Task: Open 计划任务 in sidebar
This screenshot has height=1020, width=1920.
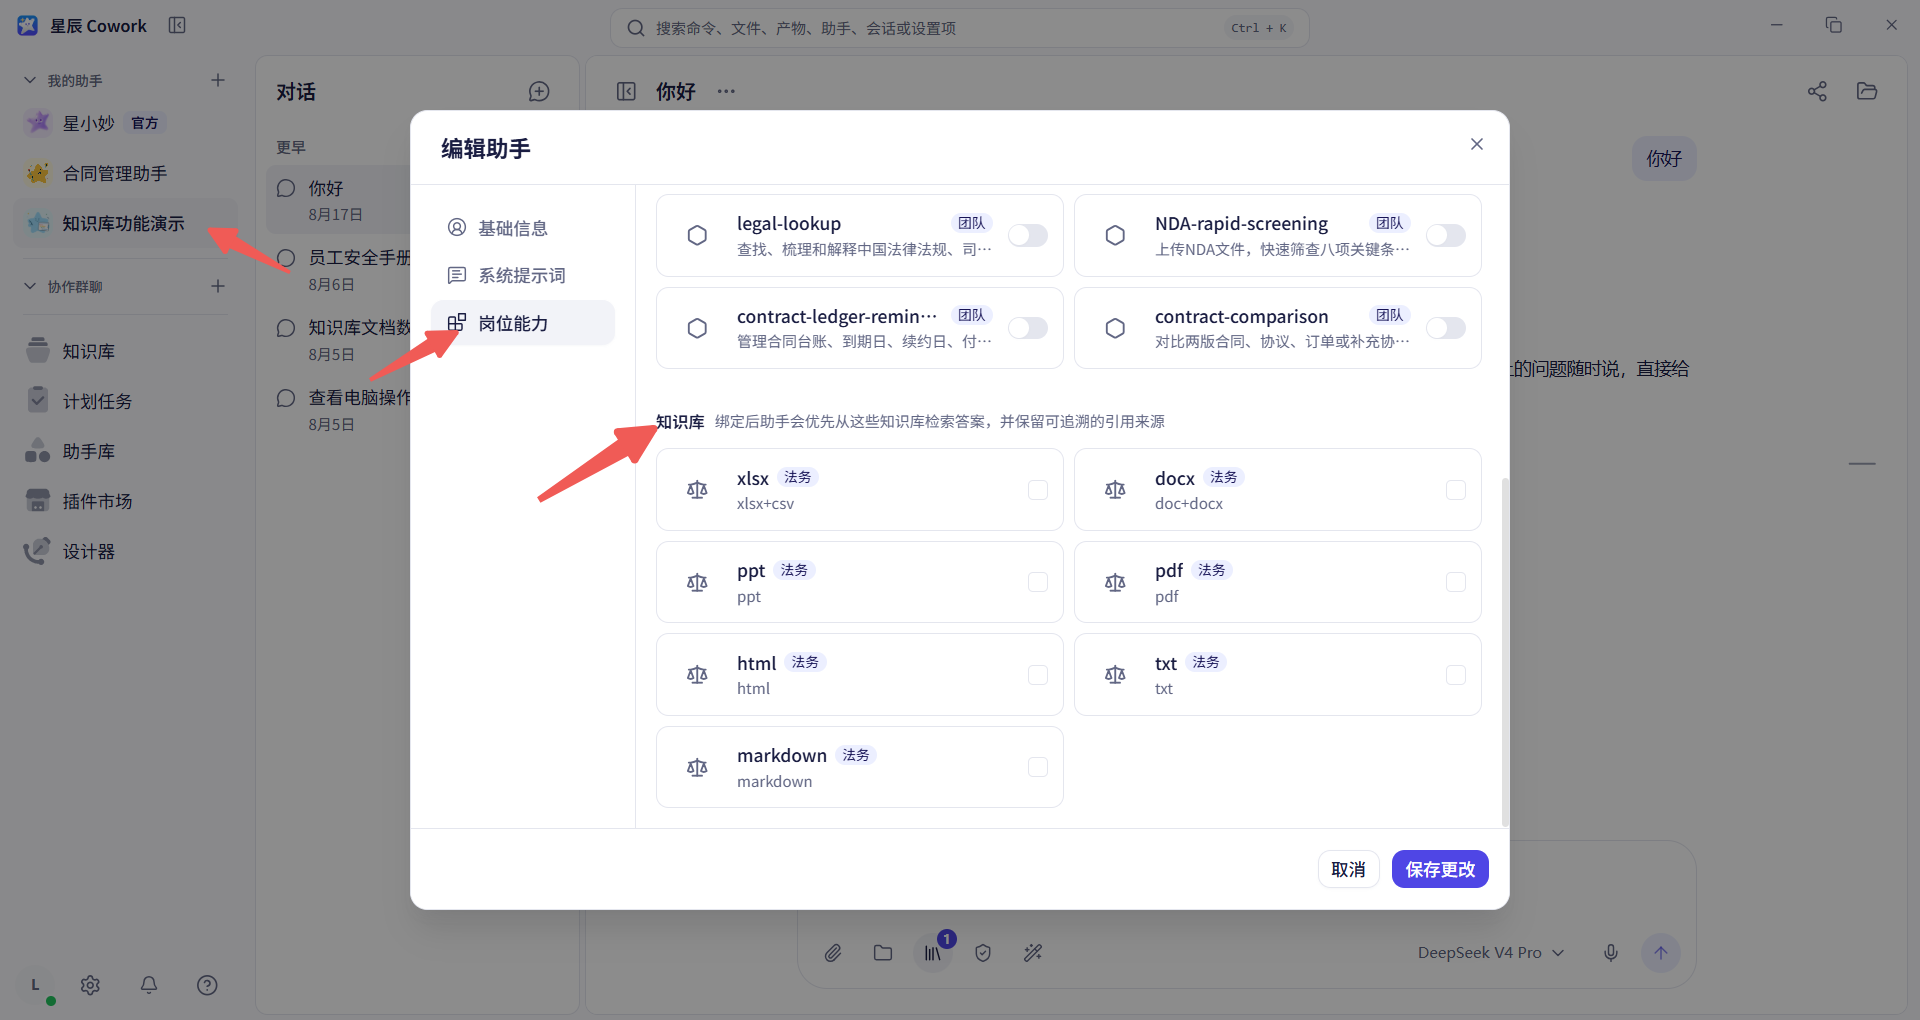Action: click(x=126, y=401)
